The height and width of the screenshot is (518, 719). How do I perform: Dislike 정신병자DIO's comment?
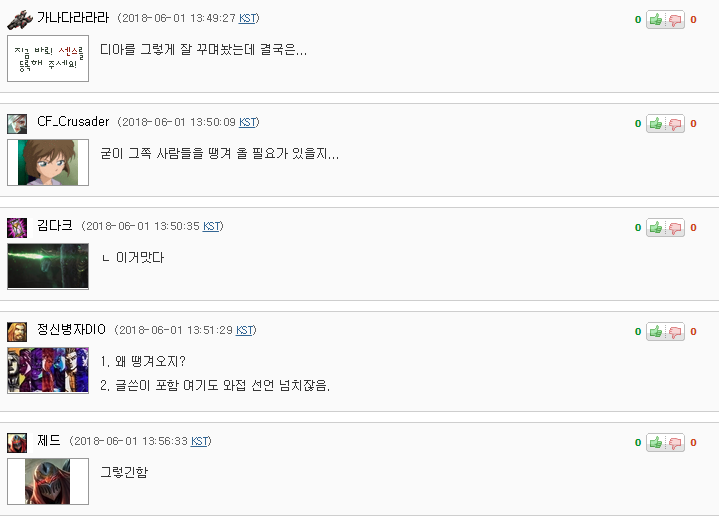click(675, 331)
